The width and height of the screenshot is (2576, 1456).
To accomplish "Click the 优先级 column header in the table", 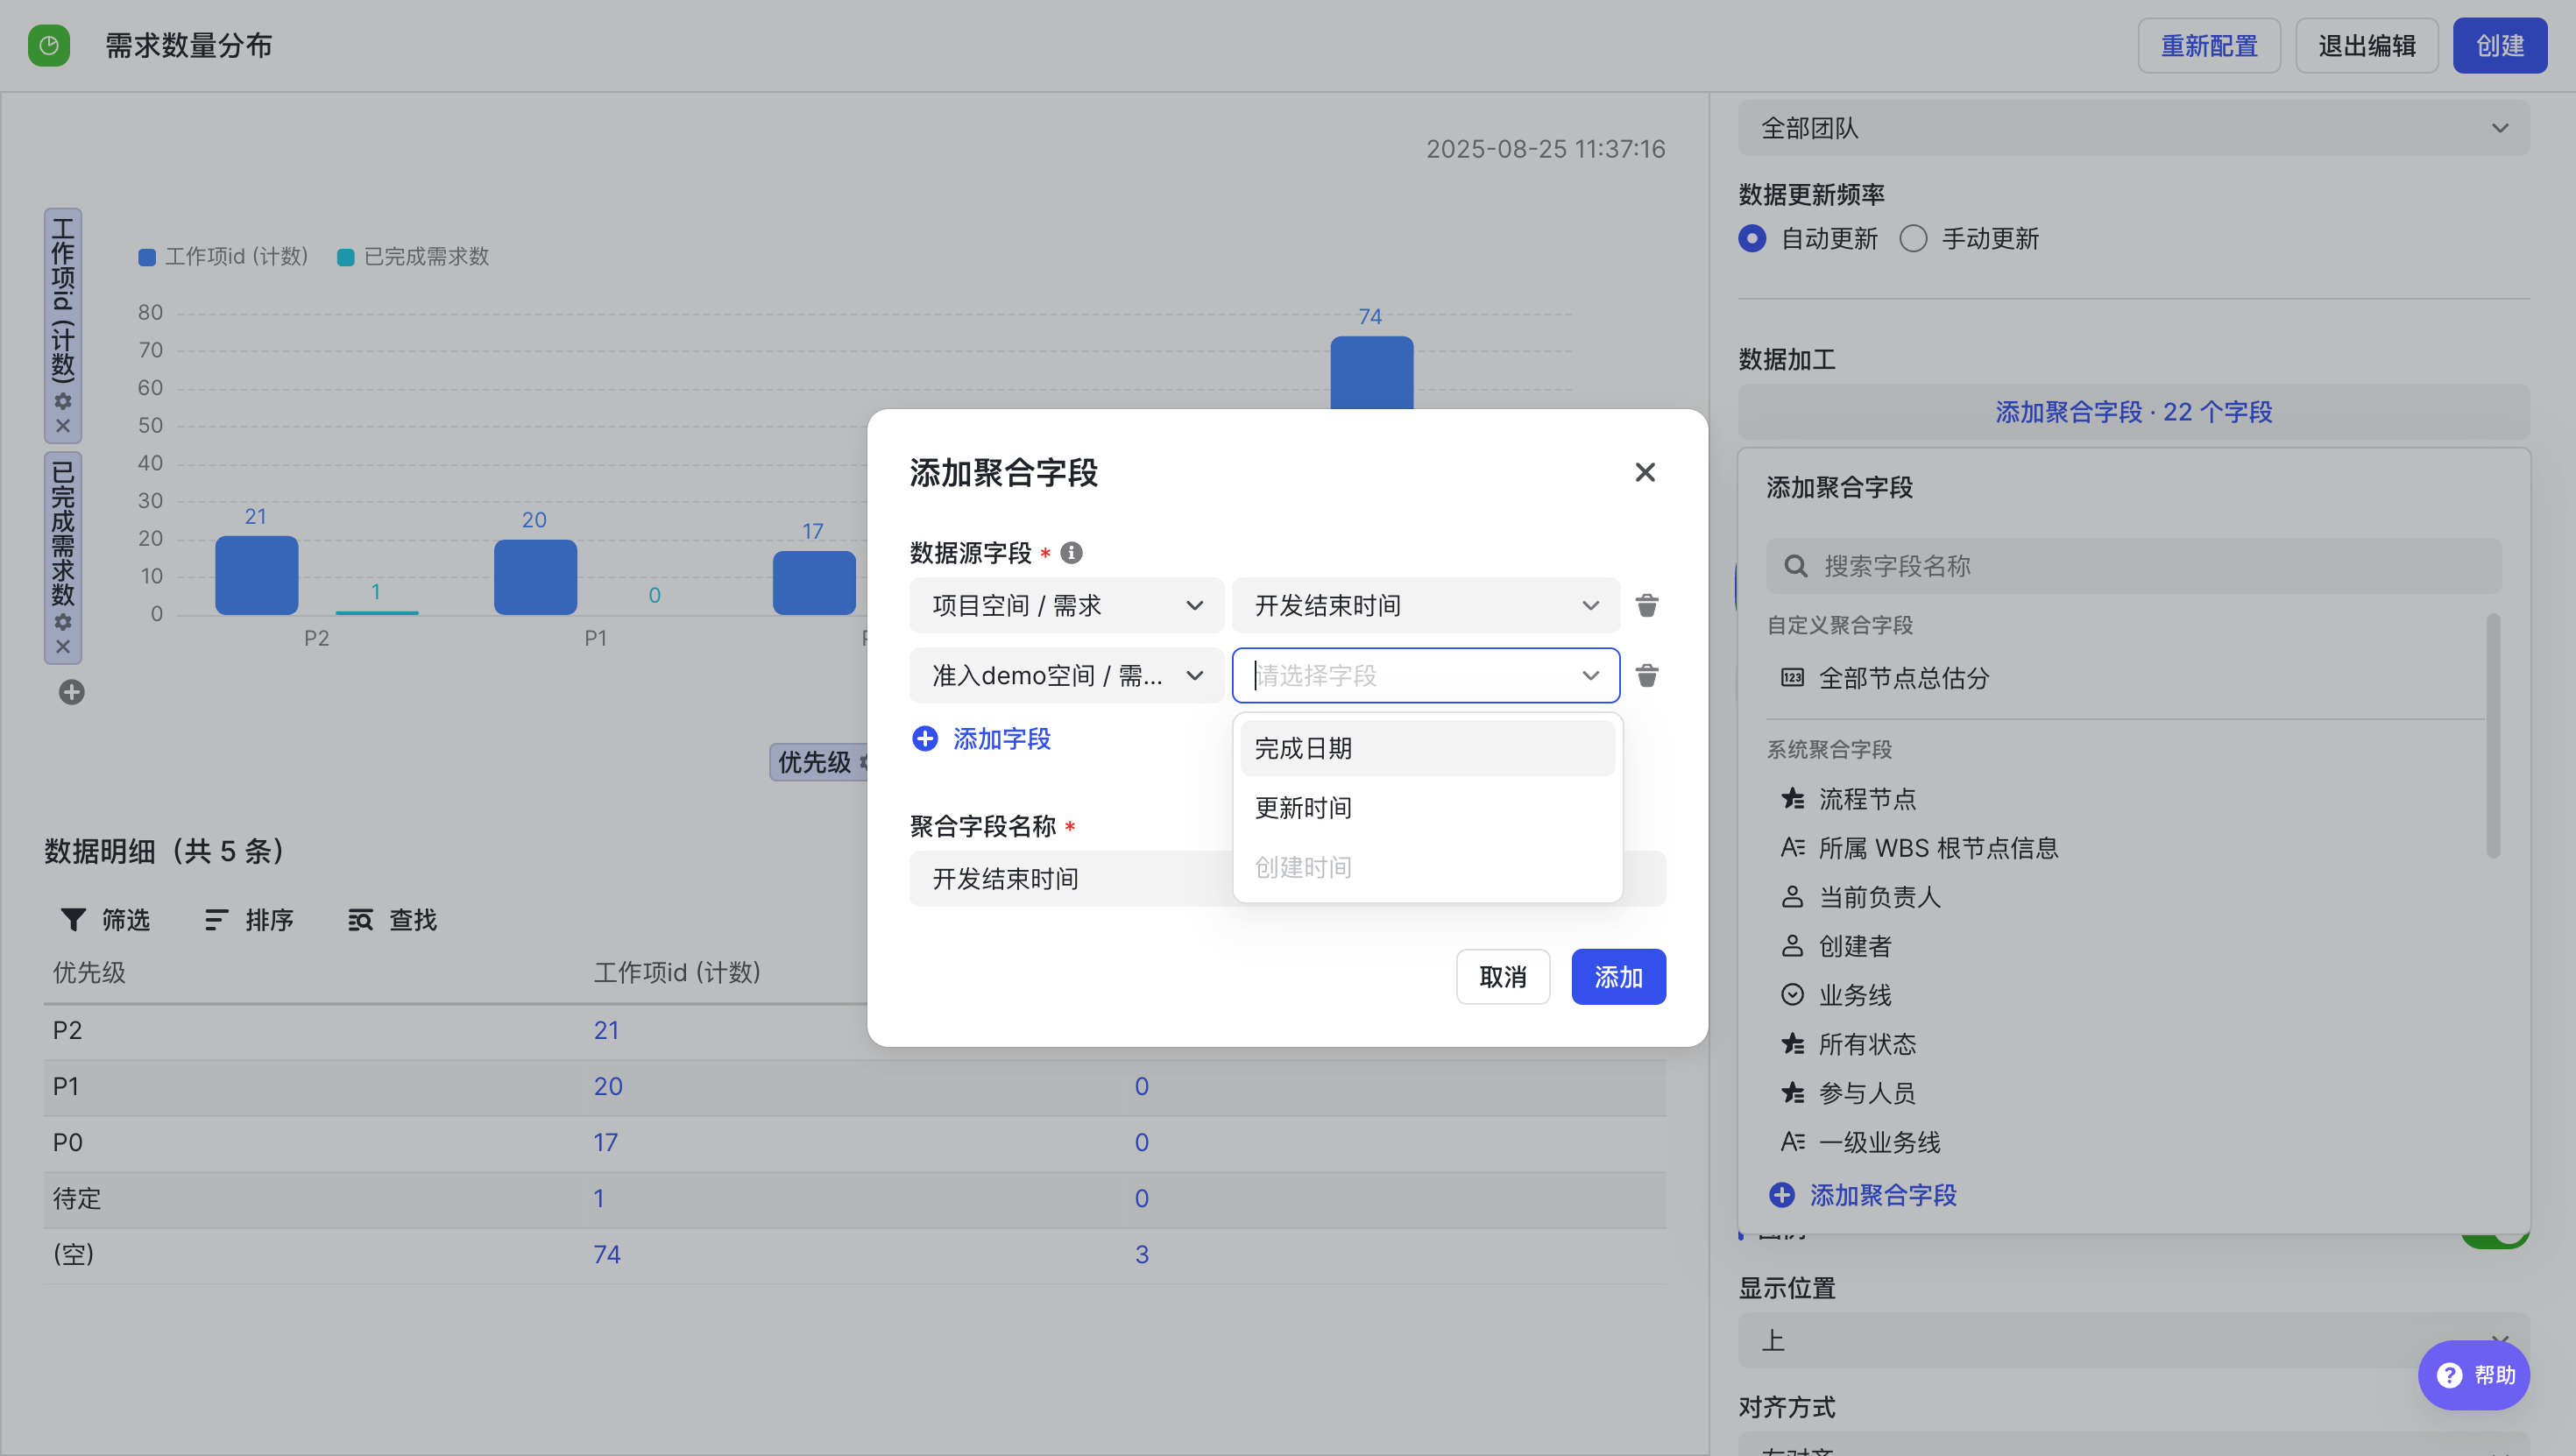I will pos(89,972).
